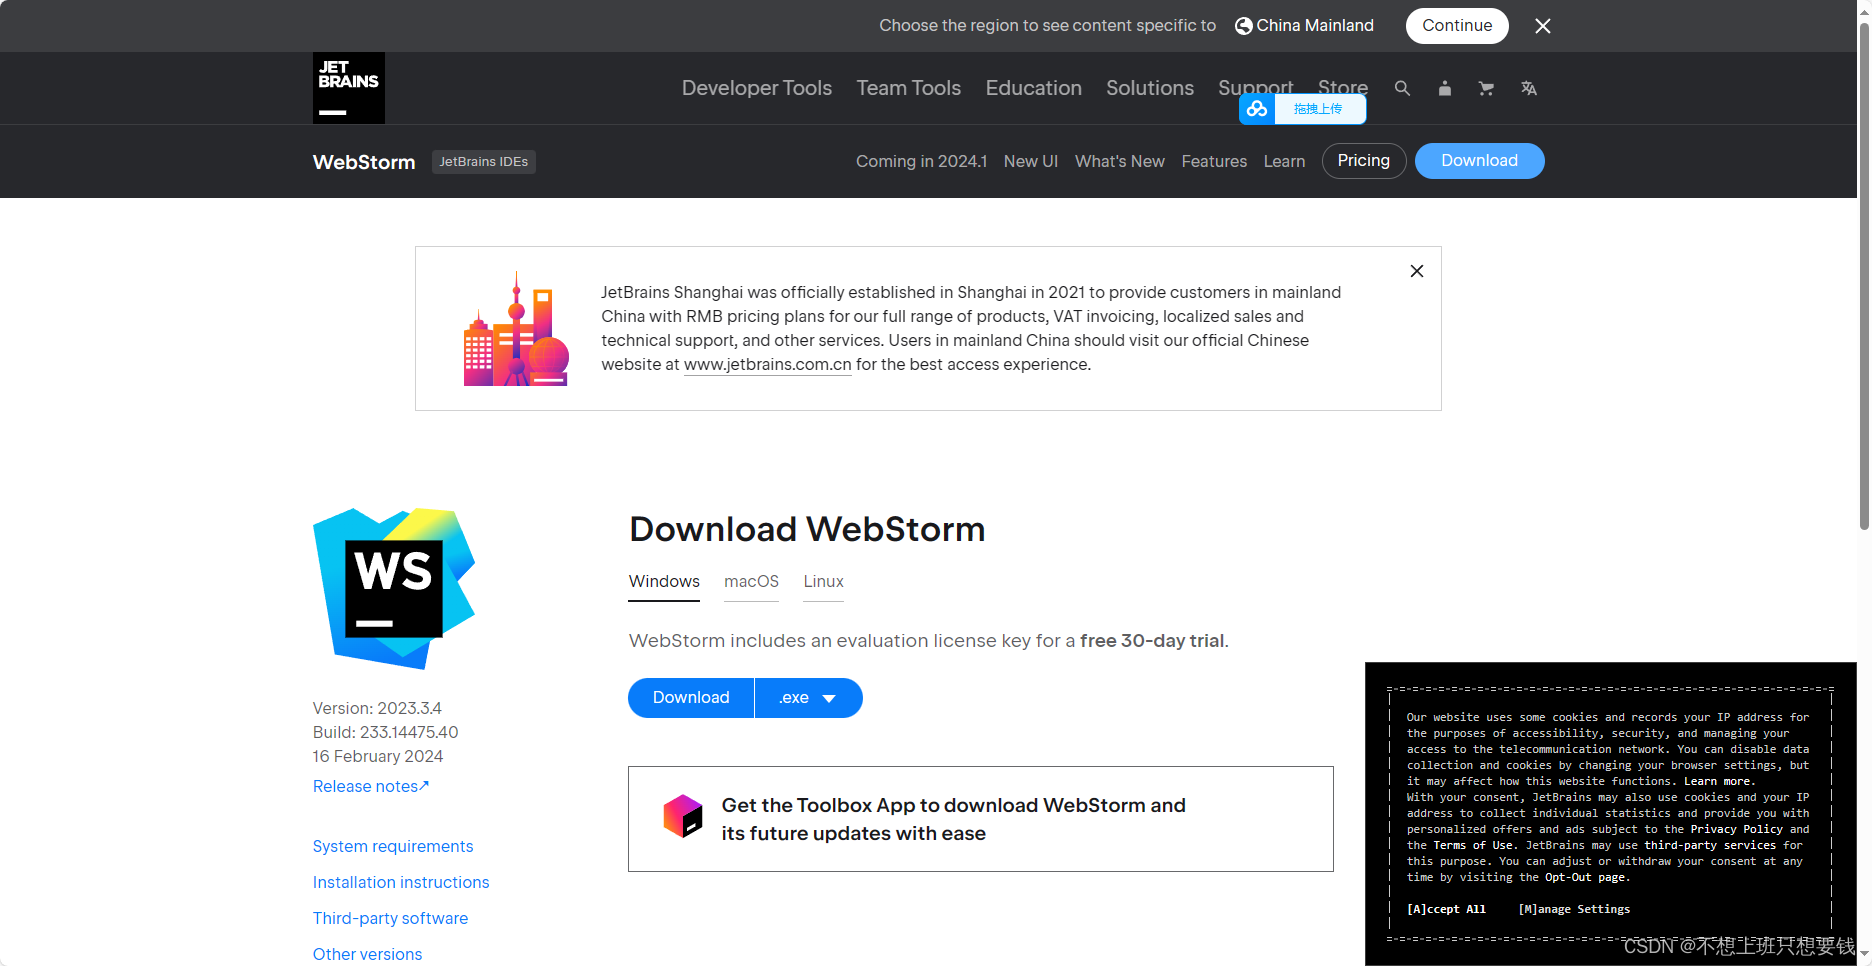Click the Toolbox App hexagon icon
Screen dimensions: 1872x966
[x=683, y=816]
